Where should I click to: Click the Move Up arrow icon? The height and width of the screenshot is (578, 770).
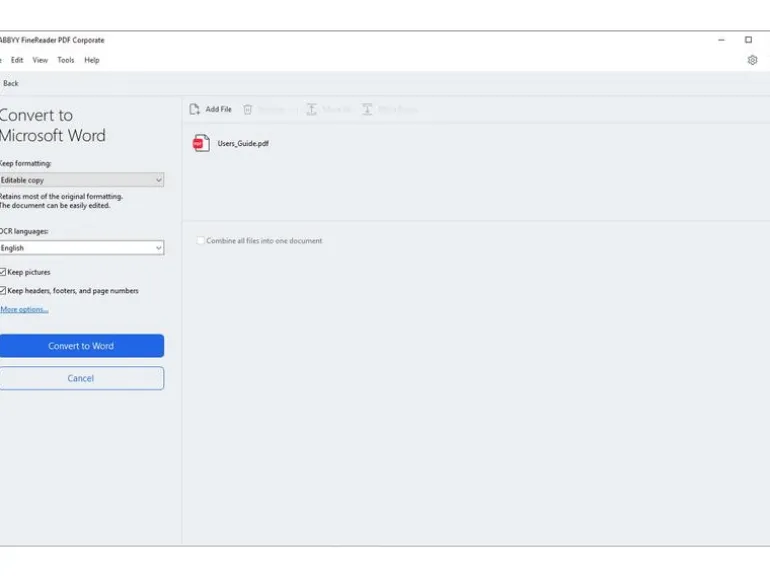click(x=311, y=109)
